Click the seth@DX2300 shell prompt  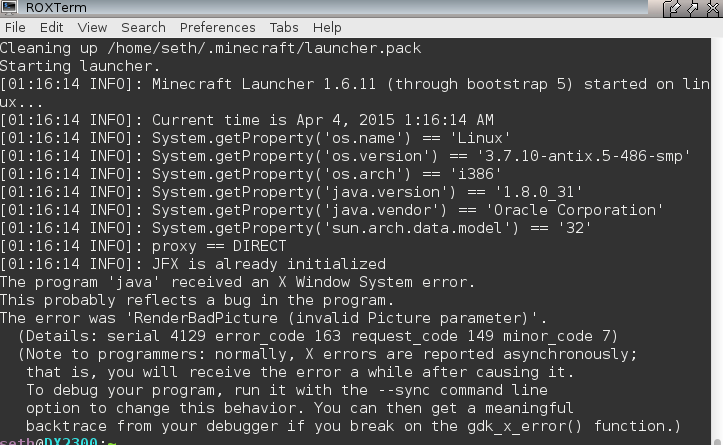(x=59, y=441)
